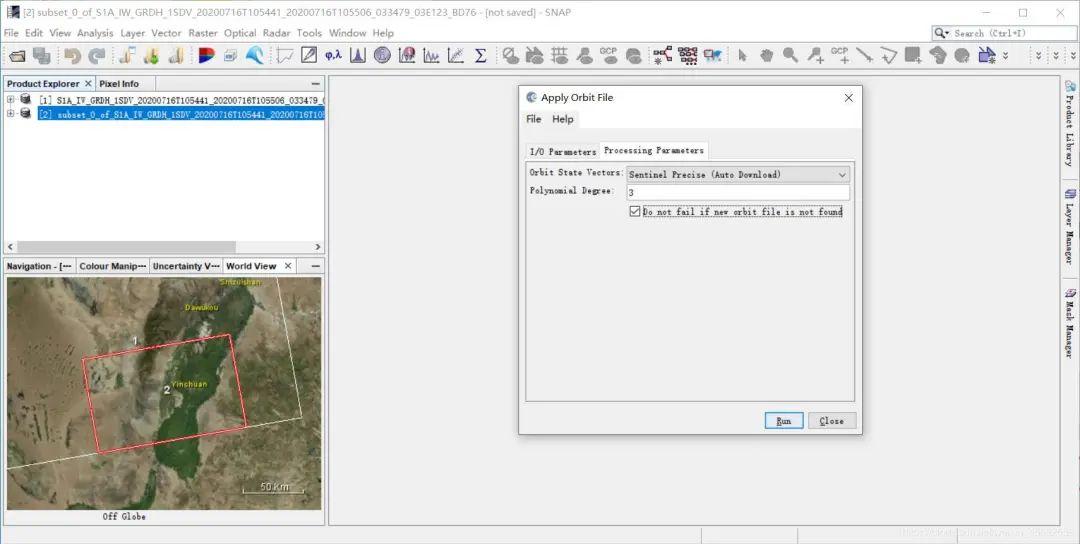Click the Polynomial Degree input field
Image resolution: width=1080 pixels, height=544 pixels.
point(737,192)
